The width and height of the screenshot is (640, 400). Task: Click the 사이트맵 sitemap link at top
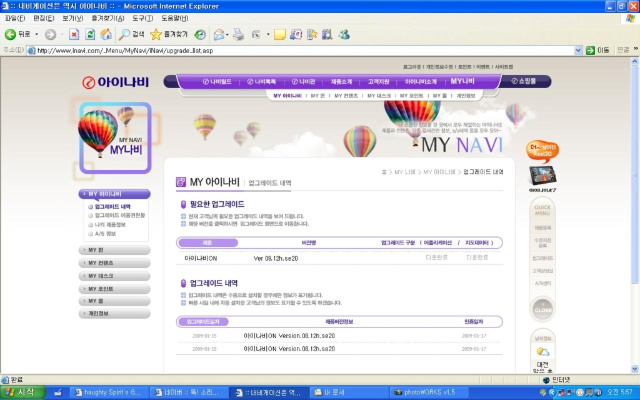point(504,67)
